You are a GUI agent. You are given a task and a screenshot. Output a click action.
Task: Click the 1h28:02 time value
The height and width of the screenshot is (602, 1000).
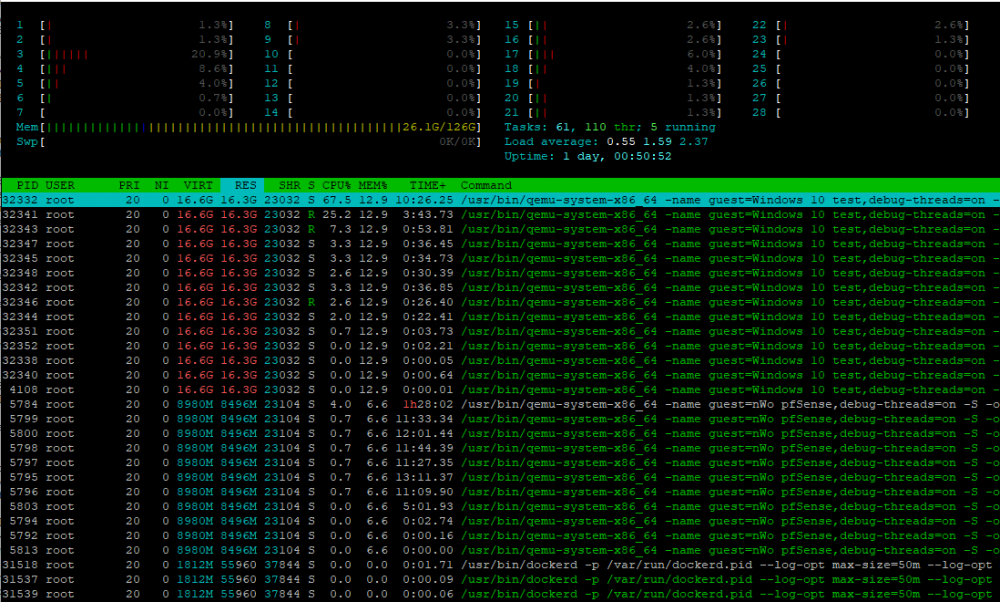click(x=428, y=404)
